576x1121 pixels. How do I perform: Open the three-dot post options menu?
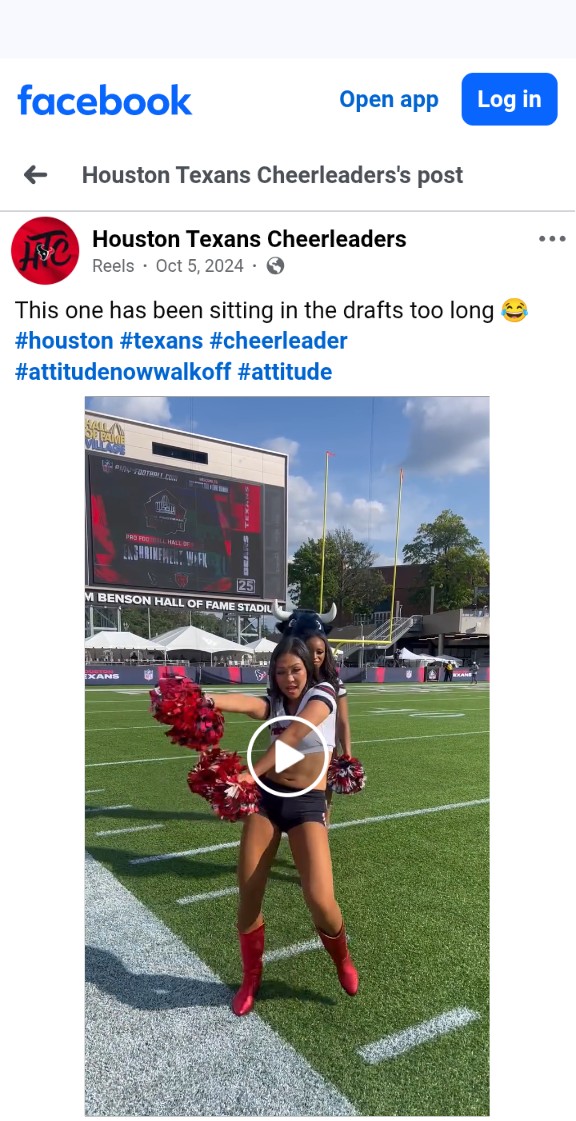coord(552,239)
